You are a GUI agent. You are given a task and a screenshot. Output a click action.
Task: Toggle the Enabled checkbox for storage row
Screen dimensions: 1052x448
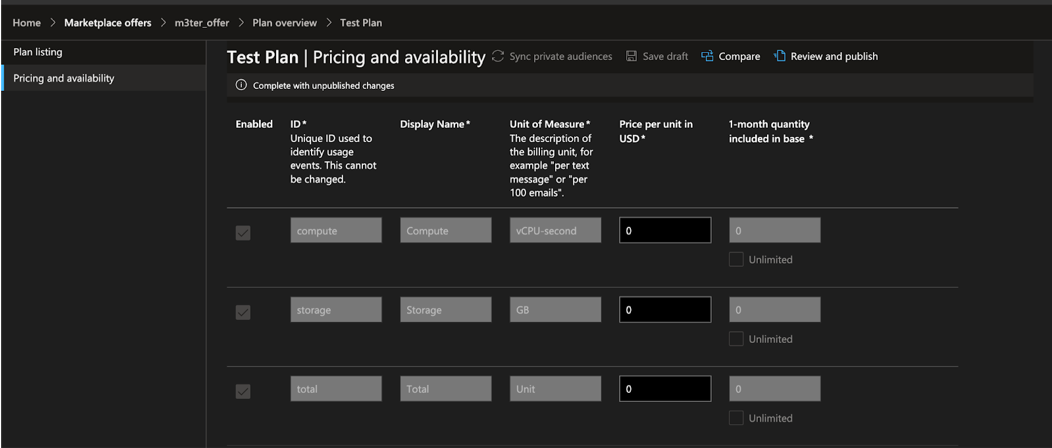point(243,312)
